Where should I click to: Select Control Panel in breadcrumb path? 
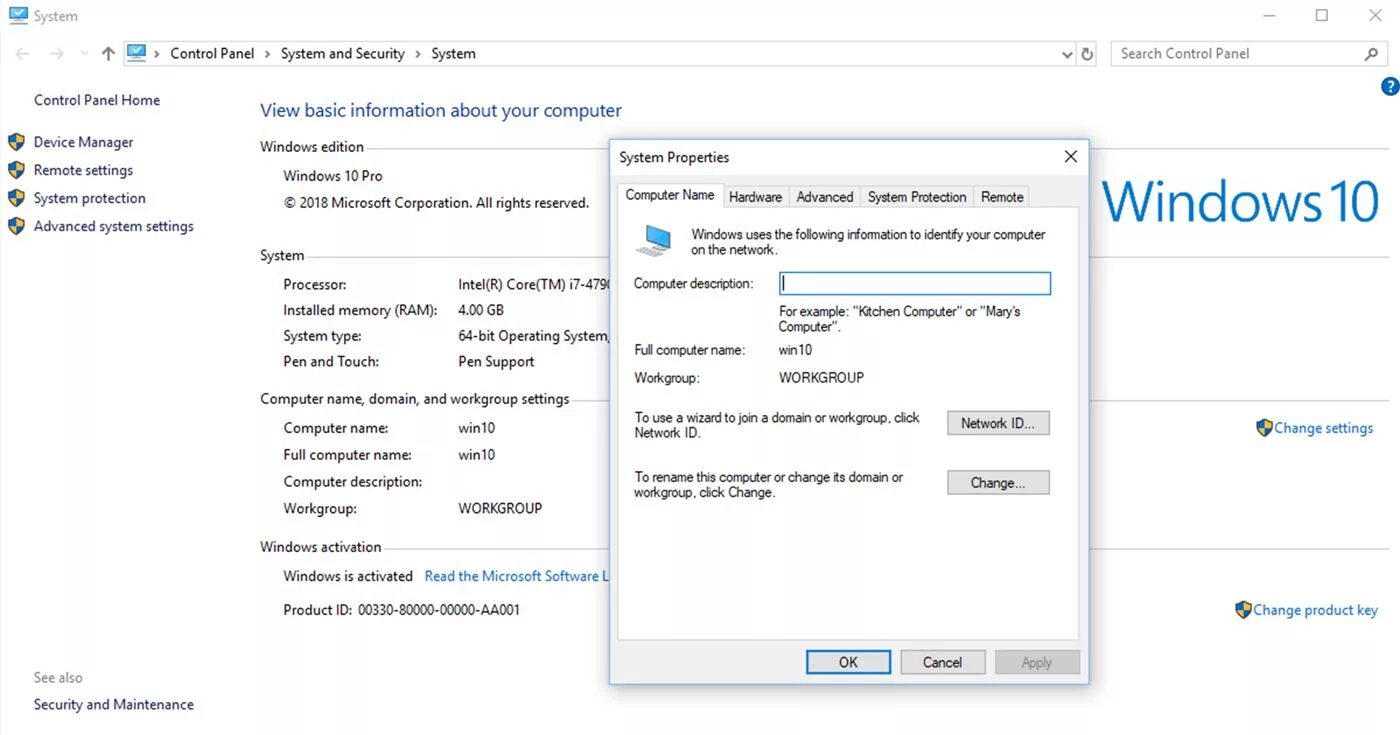[212, 54]
